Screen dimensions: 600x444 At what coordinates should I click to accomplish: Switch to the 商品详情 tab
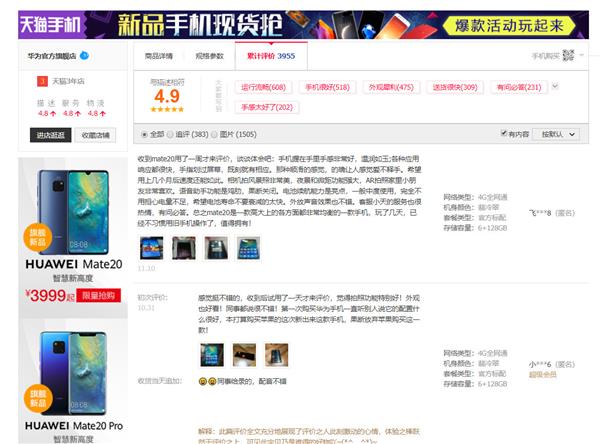coord(159,56)
